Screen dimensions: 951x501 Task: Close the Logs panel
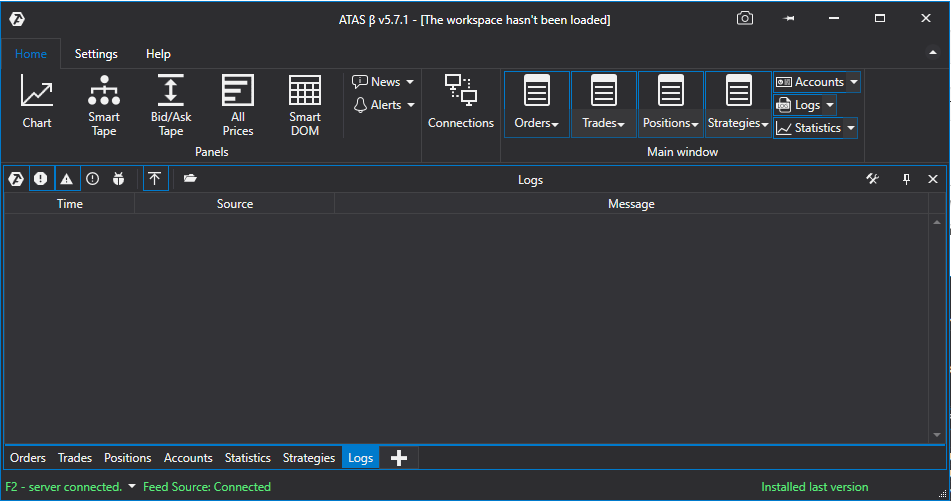(933, 179)
